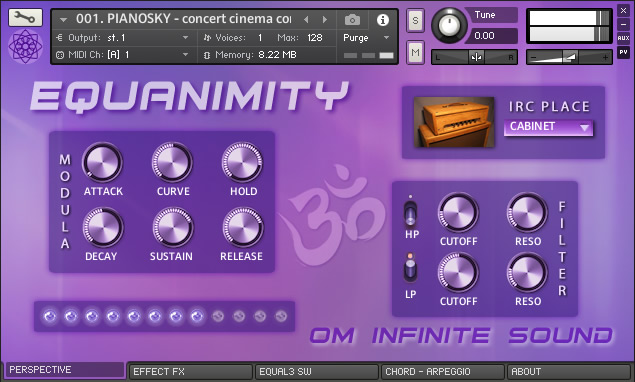Expand the Purge dropdown menu
Image resolution: width=635 pixels, height=382 pixels.
tap(366, 38)
